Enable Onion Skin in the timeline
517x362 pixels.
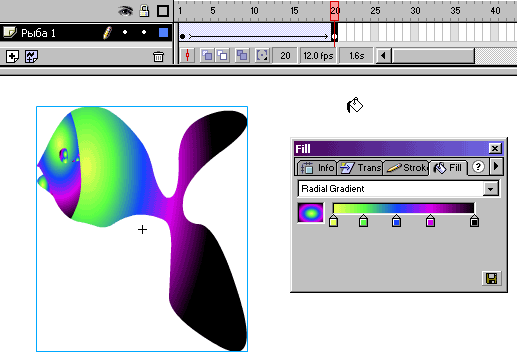(207, 55)
